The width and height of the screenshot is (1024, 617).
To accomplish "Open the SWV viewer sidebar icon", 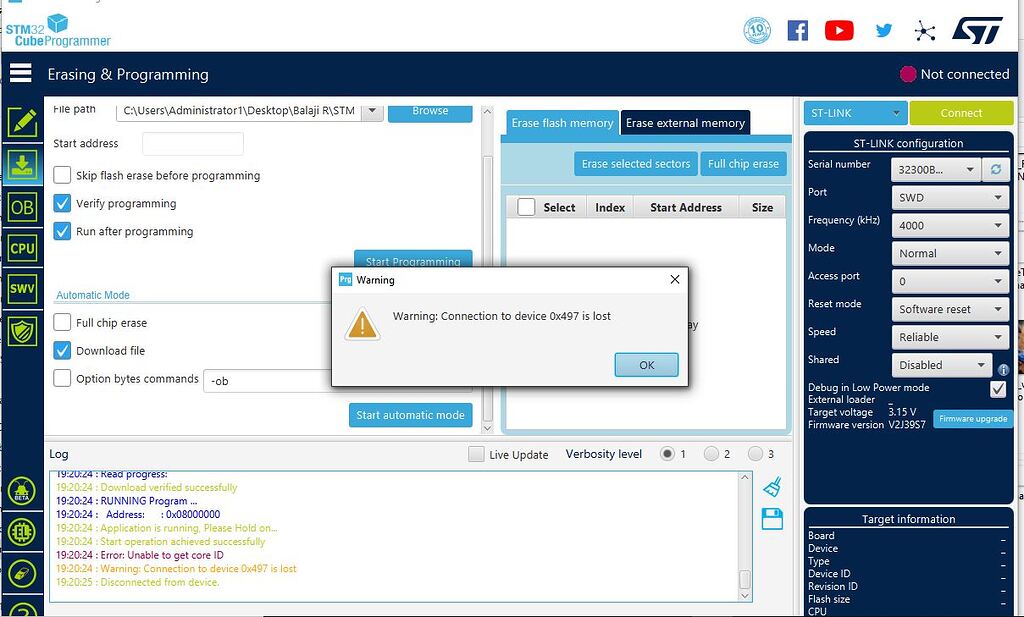I will pyautogui.click(x=22, y=289).
